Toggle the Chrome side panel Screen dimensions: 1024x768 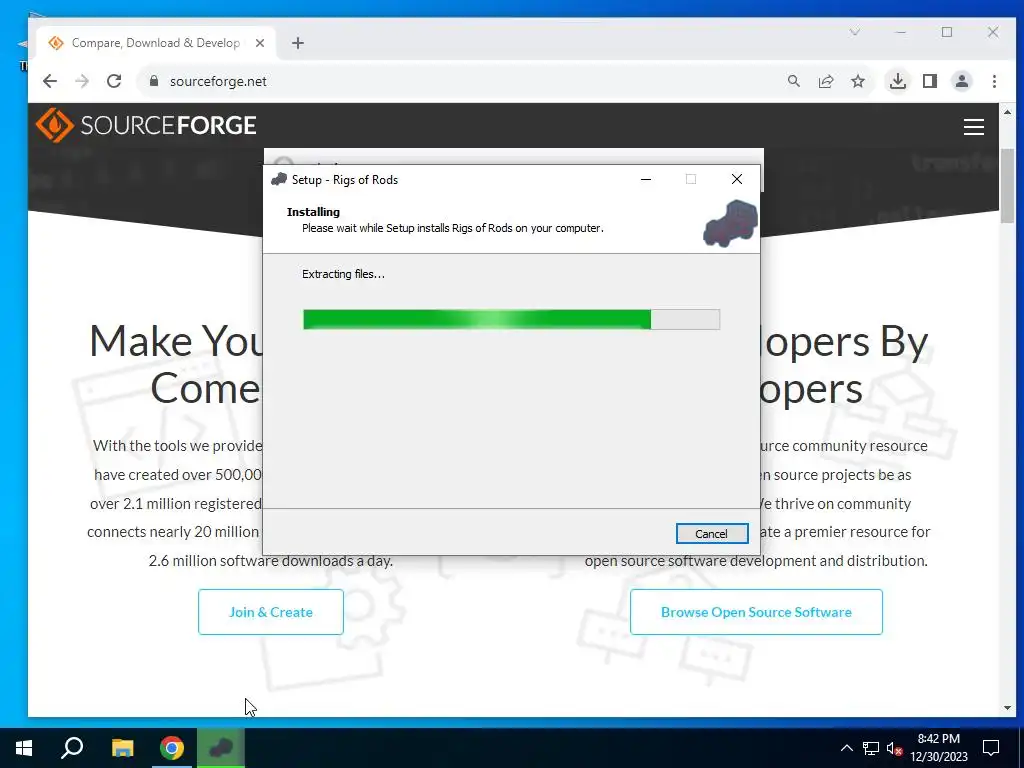[930, 81]
